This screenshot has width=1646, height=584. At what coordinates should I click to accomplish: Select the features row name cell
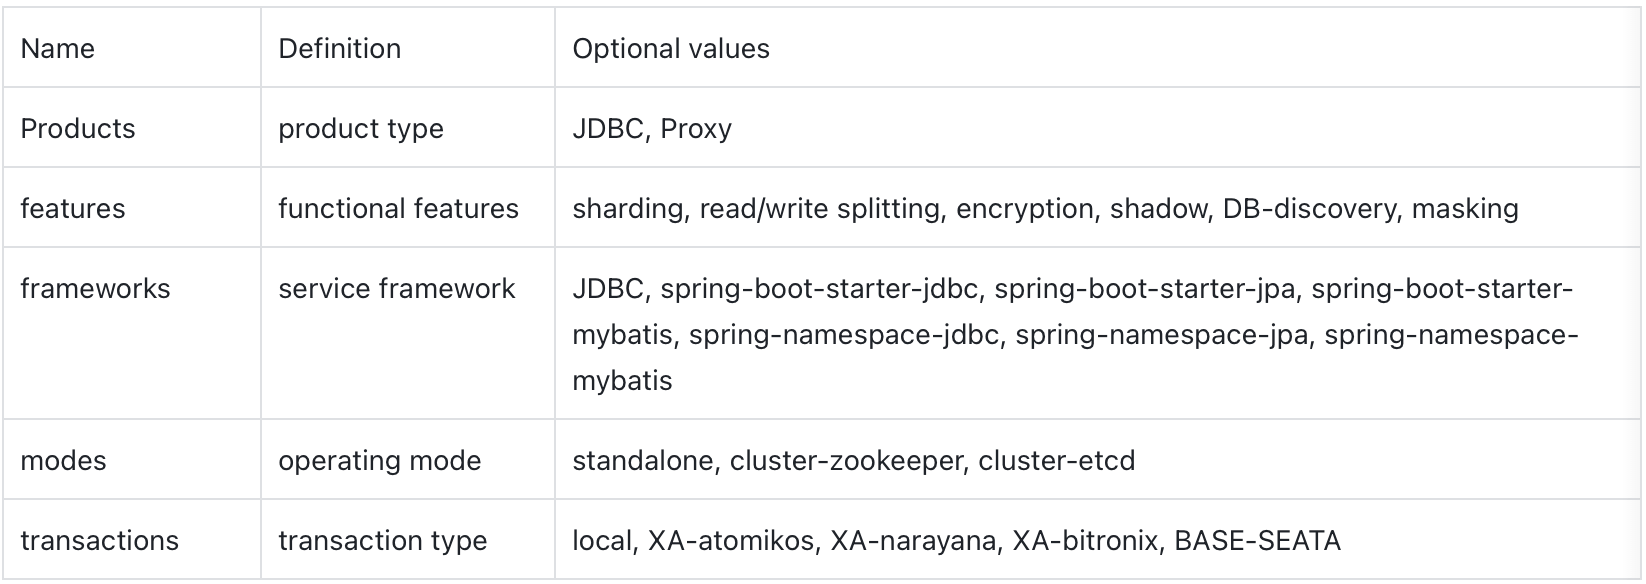pyautogui.click(x=131, y=208)
